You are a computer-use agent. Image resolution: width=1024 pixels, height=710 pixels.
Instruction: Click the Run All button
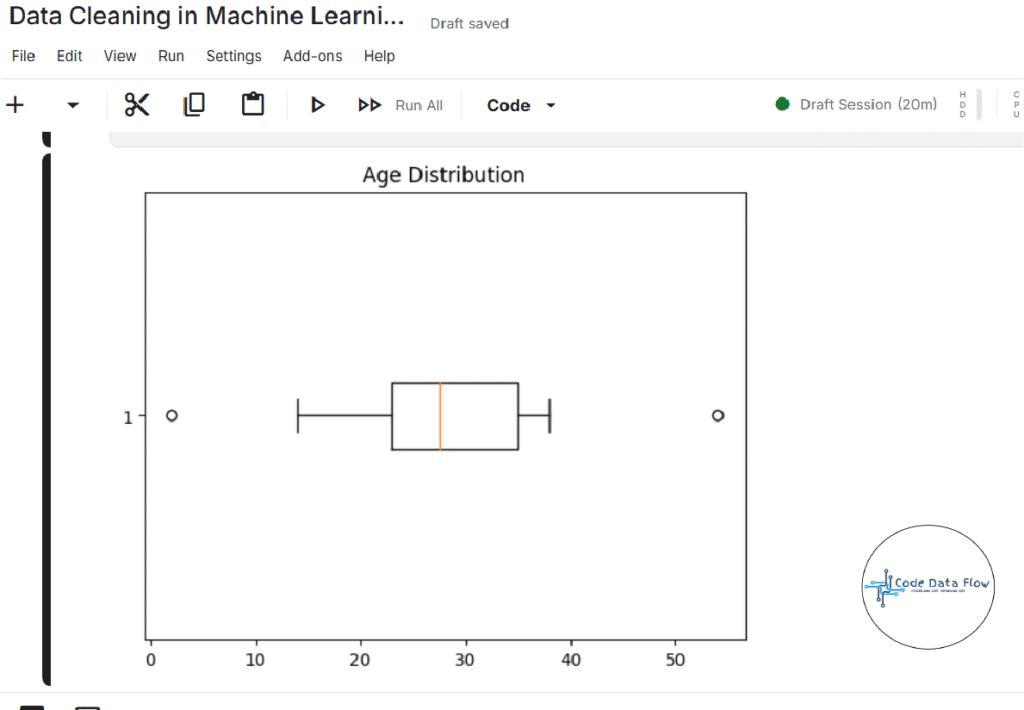[401, 105]
